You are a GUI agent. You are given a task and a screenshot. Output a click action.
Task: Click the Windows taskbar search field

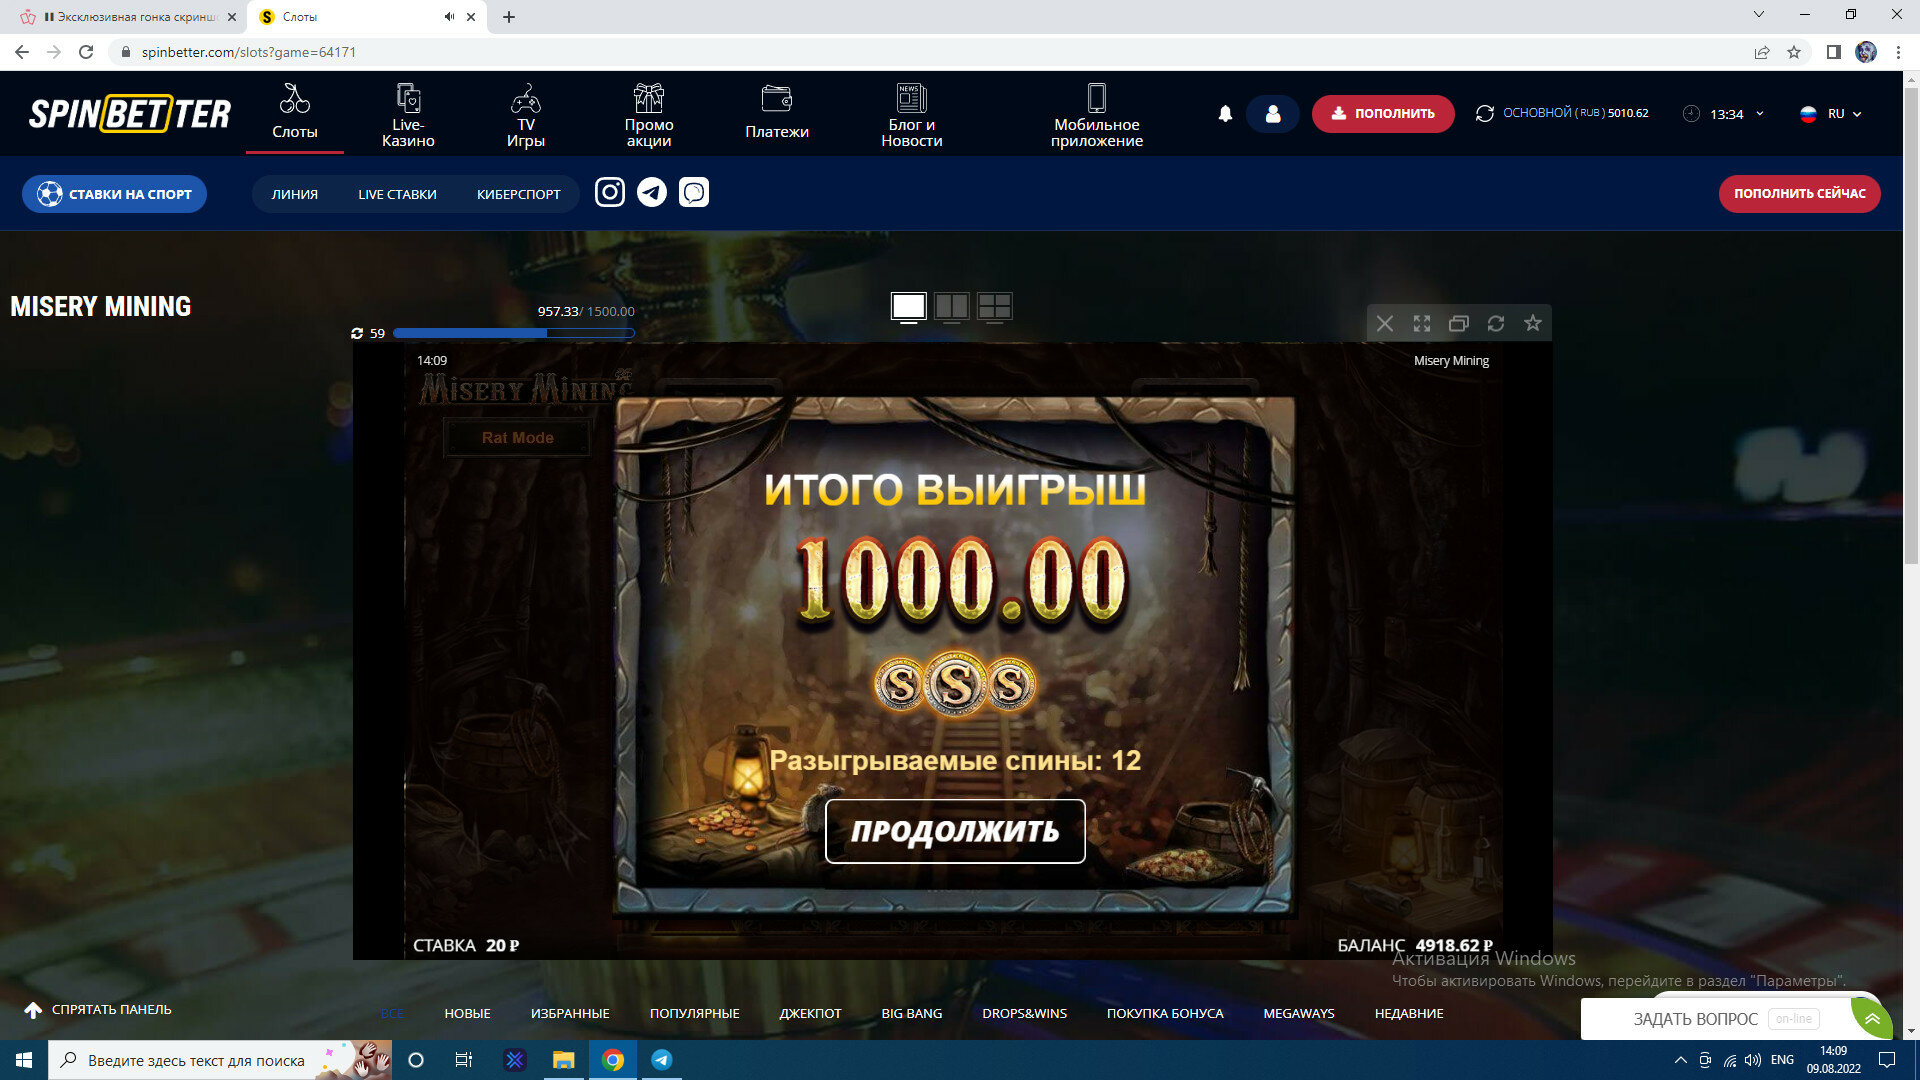coord(196,1060)
